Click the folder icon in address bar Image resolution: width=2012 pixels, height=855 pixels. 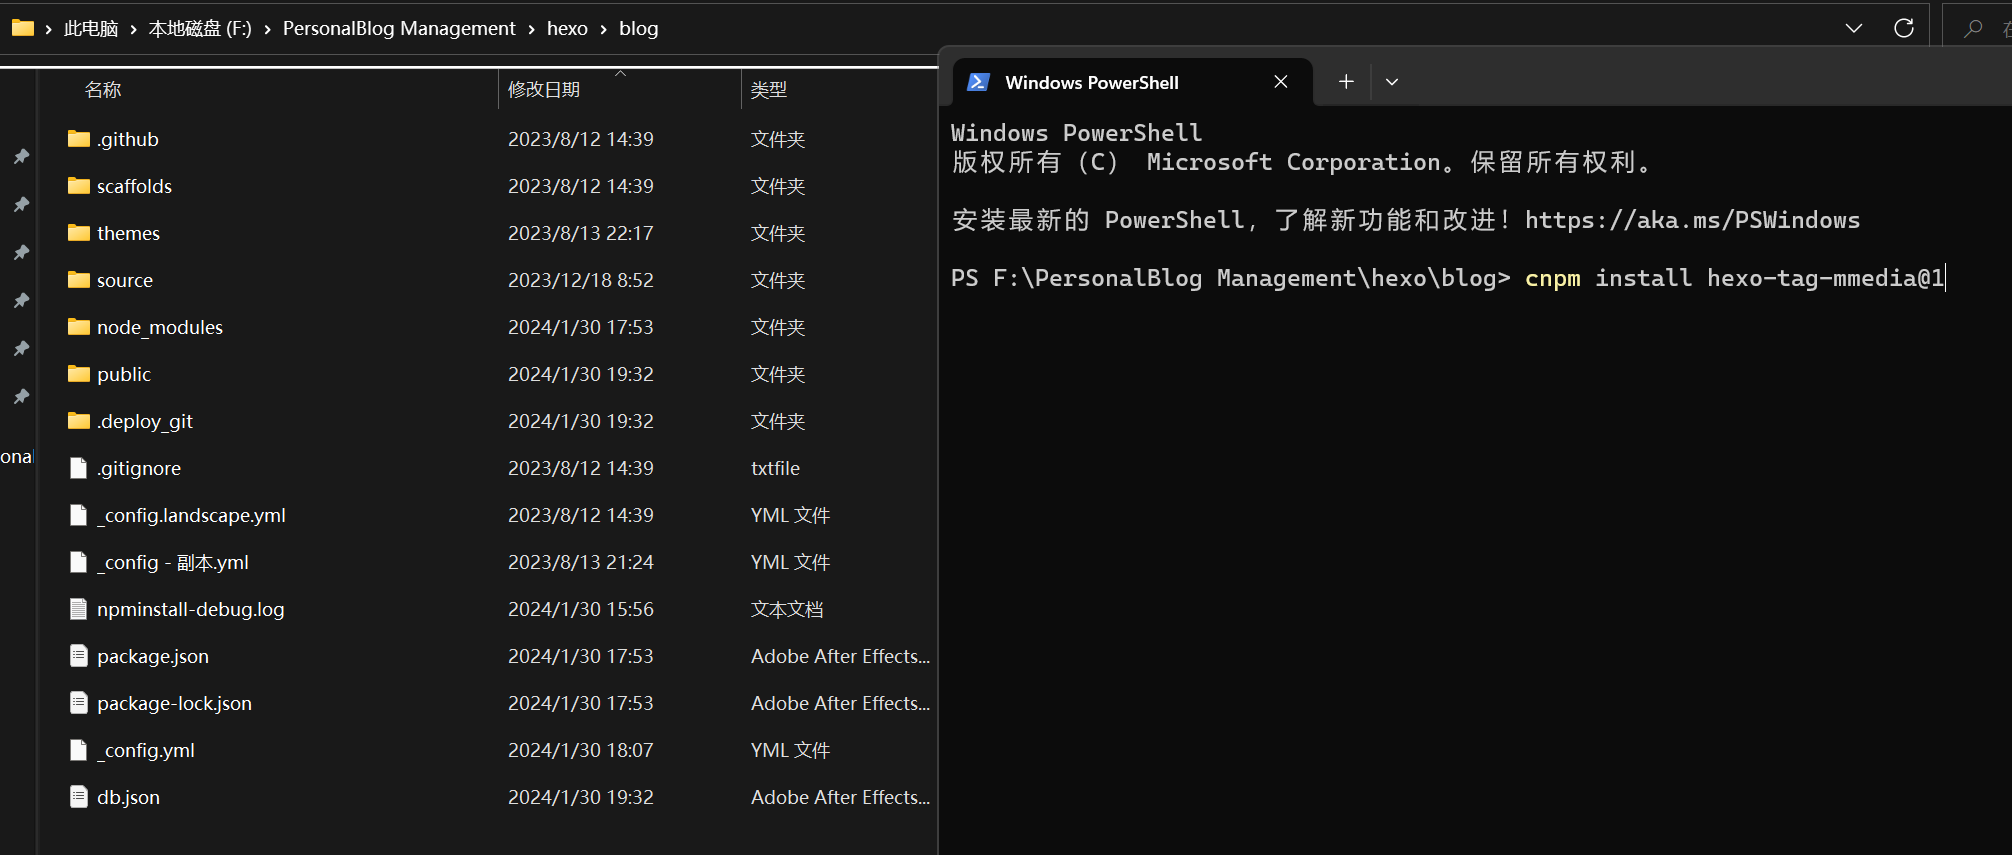23,28
